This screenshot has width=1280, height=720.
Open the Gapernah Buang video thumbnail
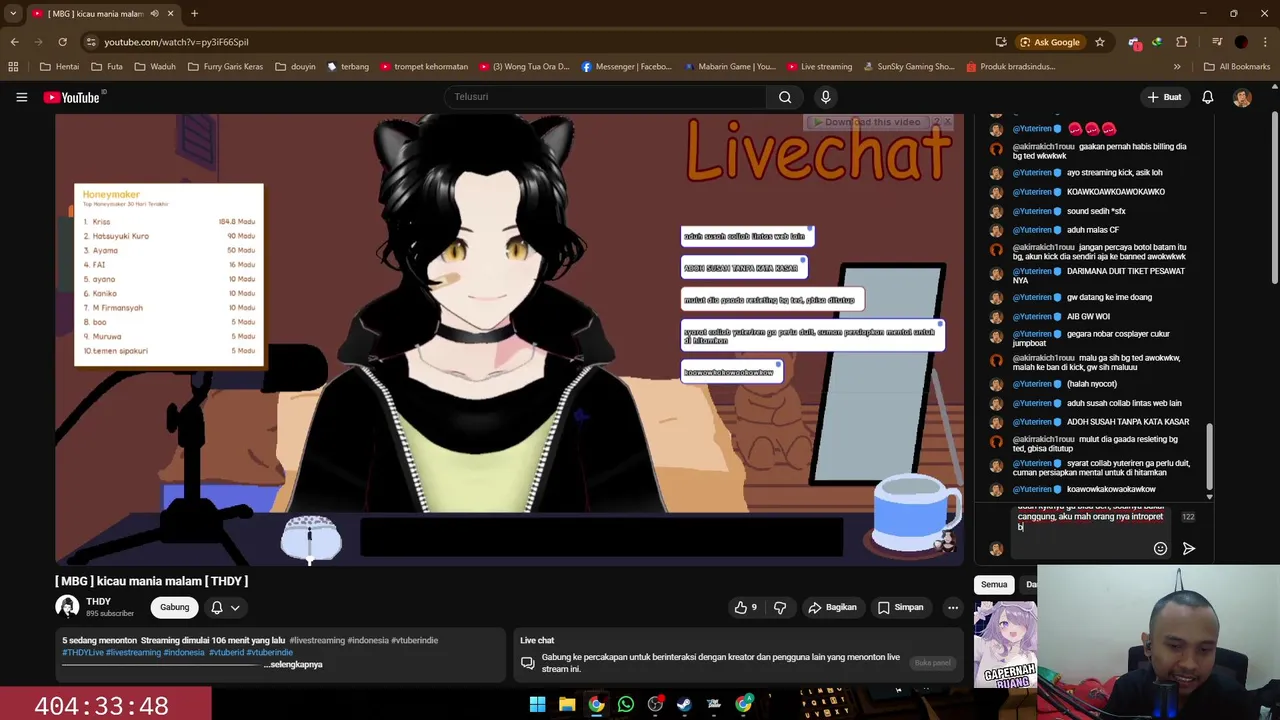tap(1005, 645)
